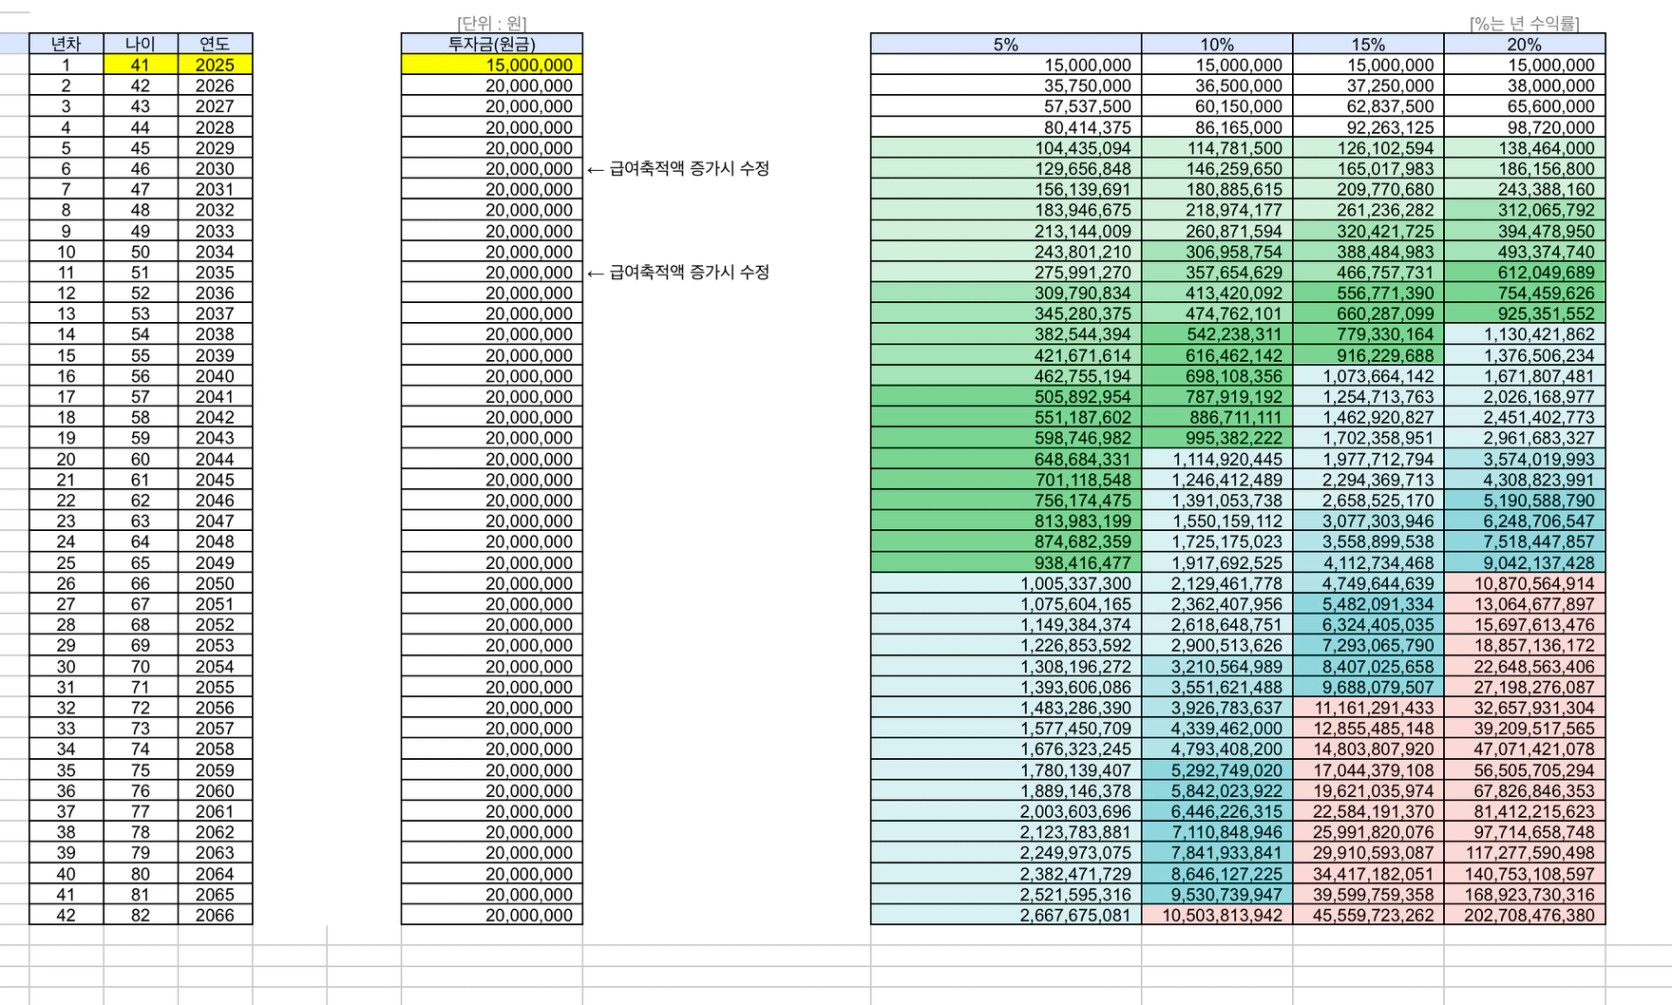This screenshot has width=1672, height=1005.
Task: Click the 연도 column header cell
Action: pyautogui.click(x=215, y=44)
